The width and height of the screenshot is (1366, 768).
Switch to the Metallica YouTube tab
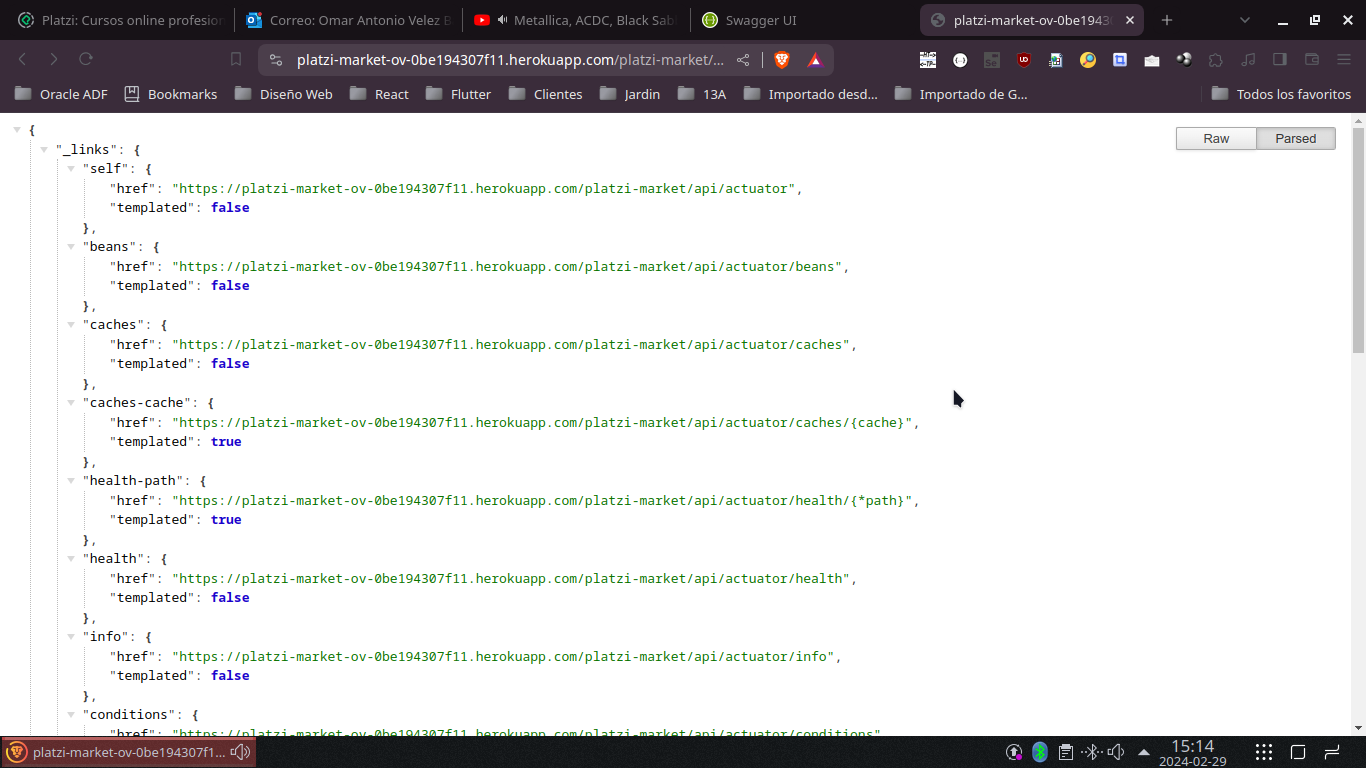click(x=577, y=20)
